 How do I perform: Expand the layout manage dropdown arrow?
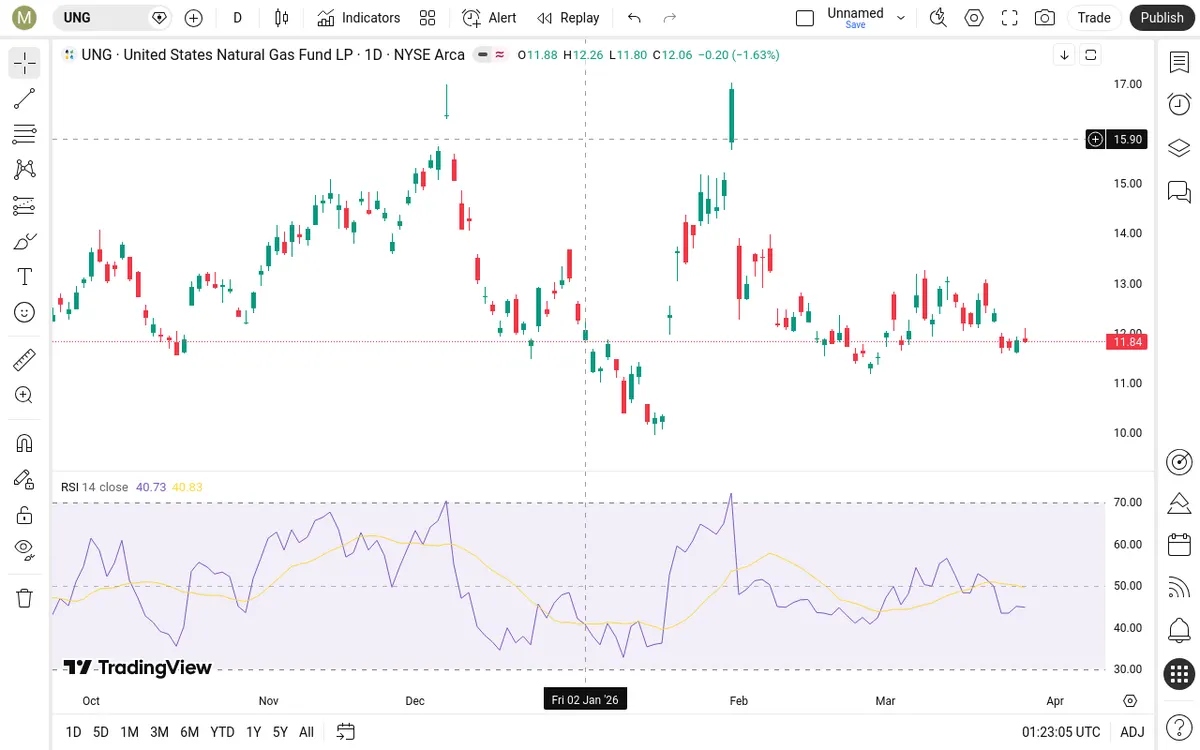[x=901, y=18]
